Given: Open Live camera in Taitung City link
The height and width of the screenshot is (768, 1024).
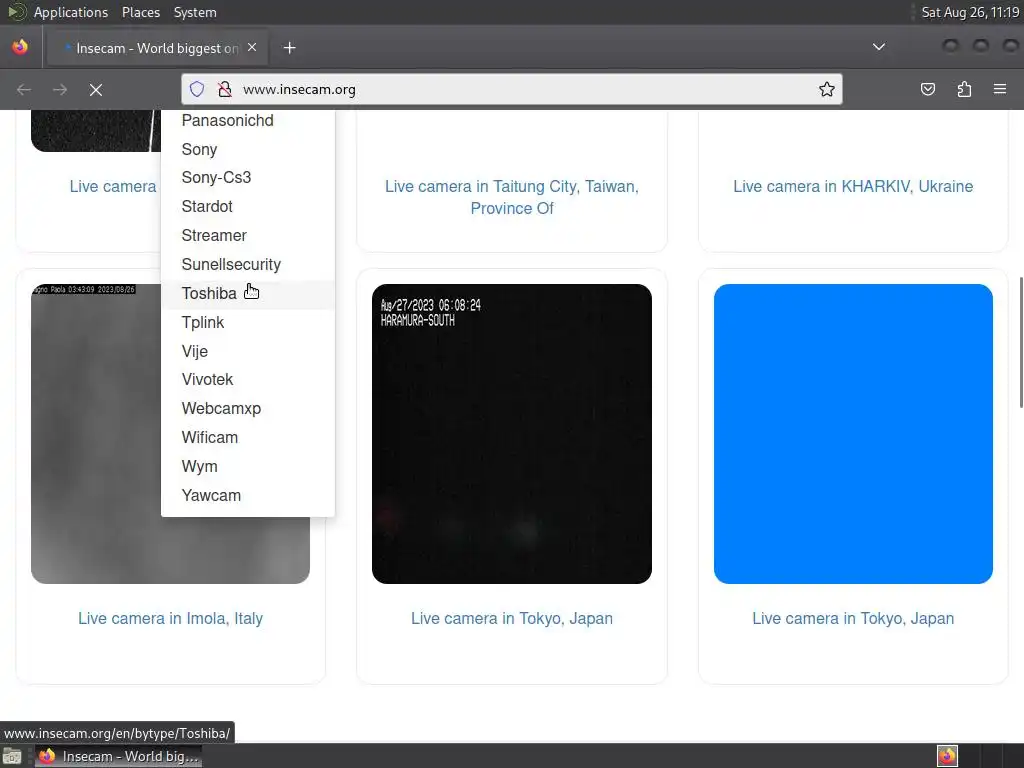Looking at the screenshot, I should point(511,197).
